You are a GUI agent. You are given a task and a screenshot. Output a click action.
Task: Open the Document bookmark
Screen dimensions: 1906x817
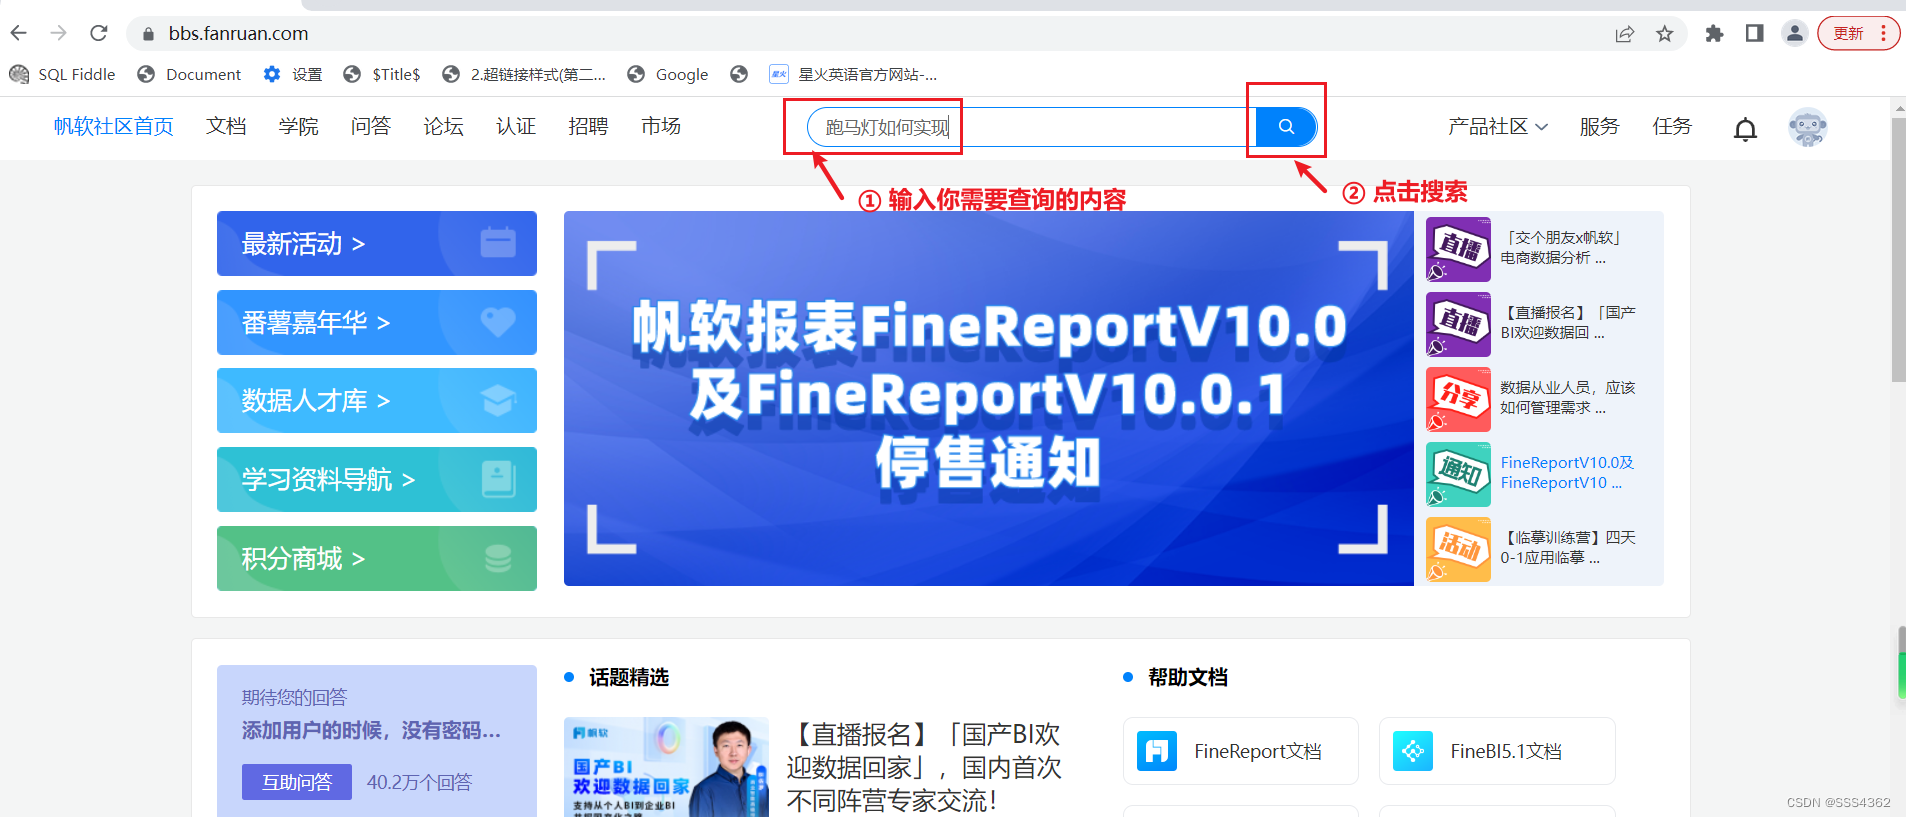point(189,74)
